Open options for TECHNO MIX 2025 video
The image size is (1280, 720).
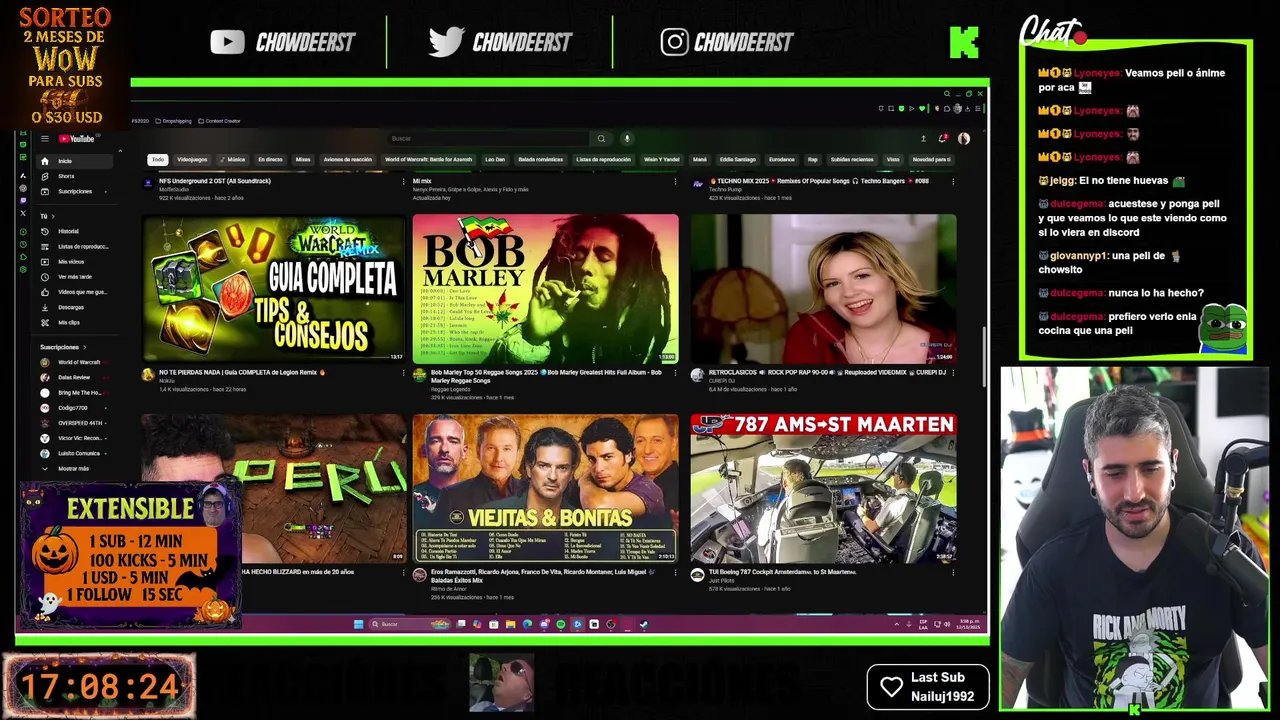click(953, 181)
